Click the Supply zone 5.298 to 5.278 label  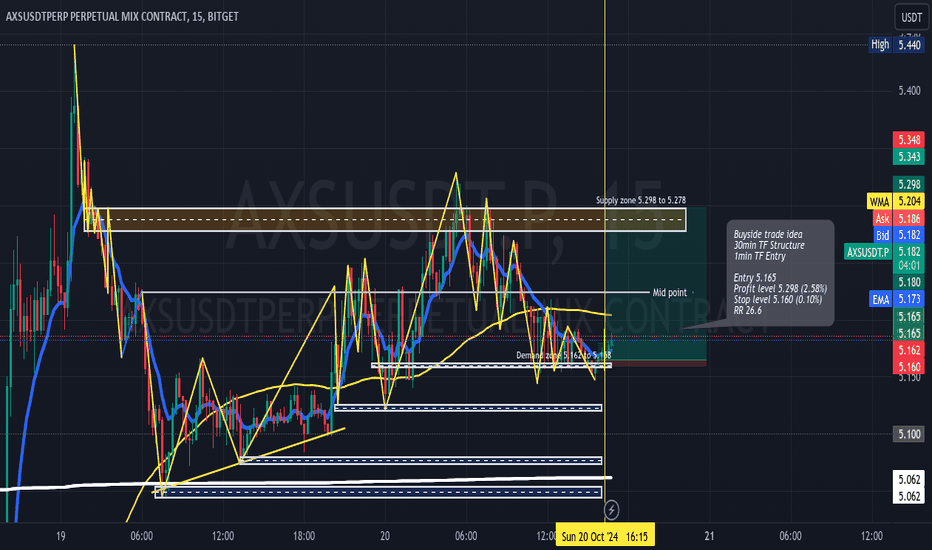[641, 200]
